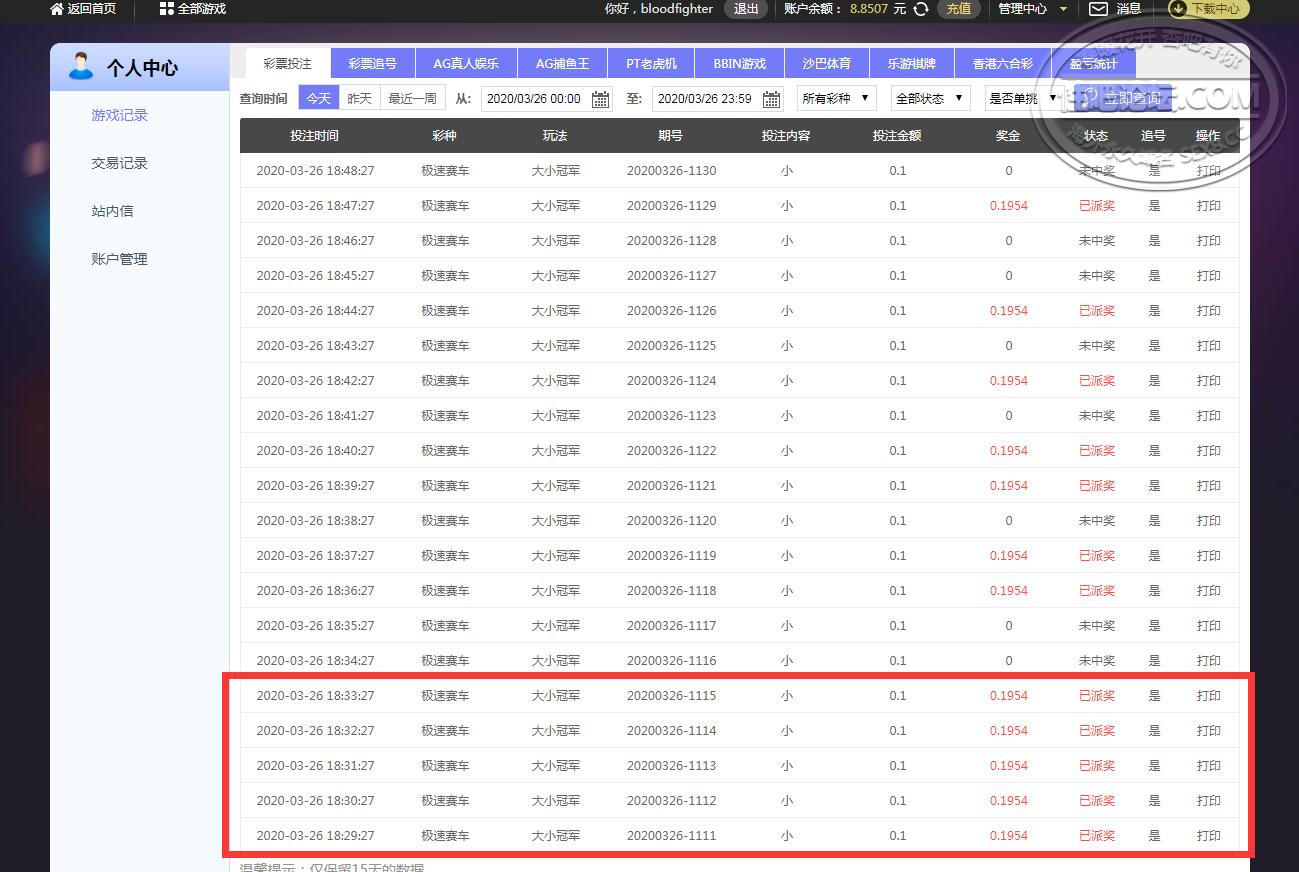1299x872 pixels.
Task: Switch to the 乐游棋牌 tab
Action: click(x=911, y=64)
